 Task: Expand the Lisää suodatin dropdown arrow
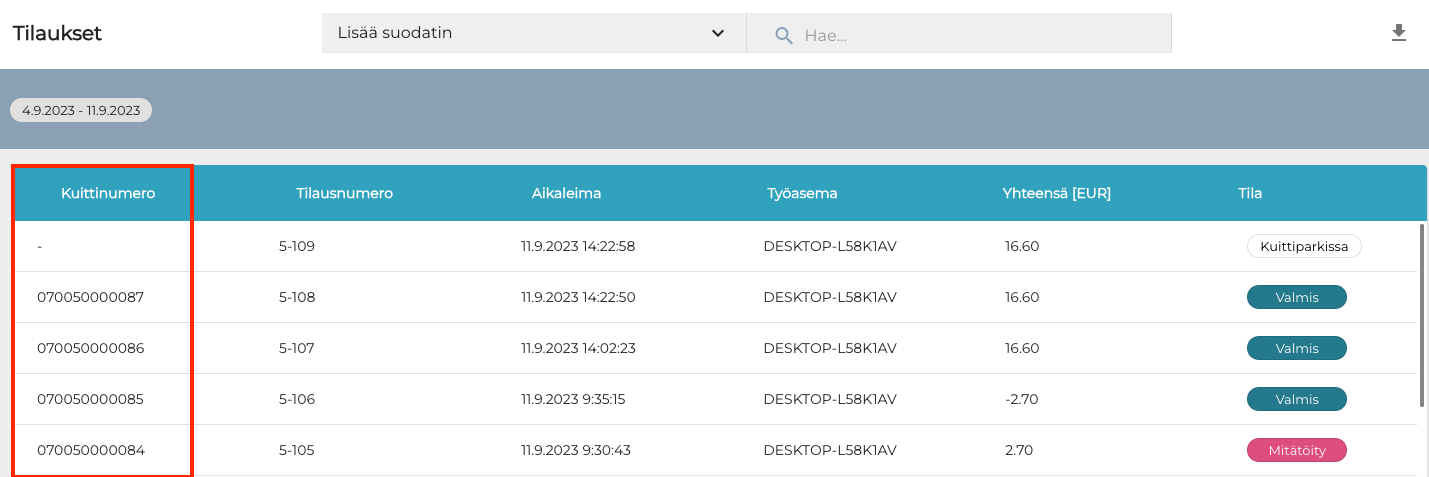pos(717,33)
